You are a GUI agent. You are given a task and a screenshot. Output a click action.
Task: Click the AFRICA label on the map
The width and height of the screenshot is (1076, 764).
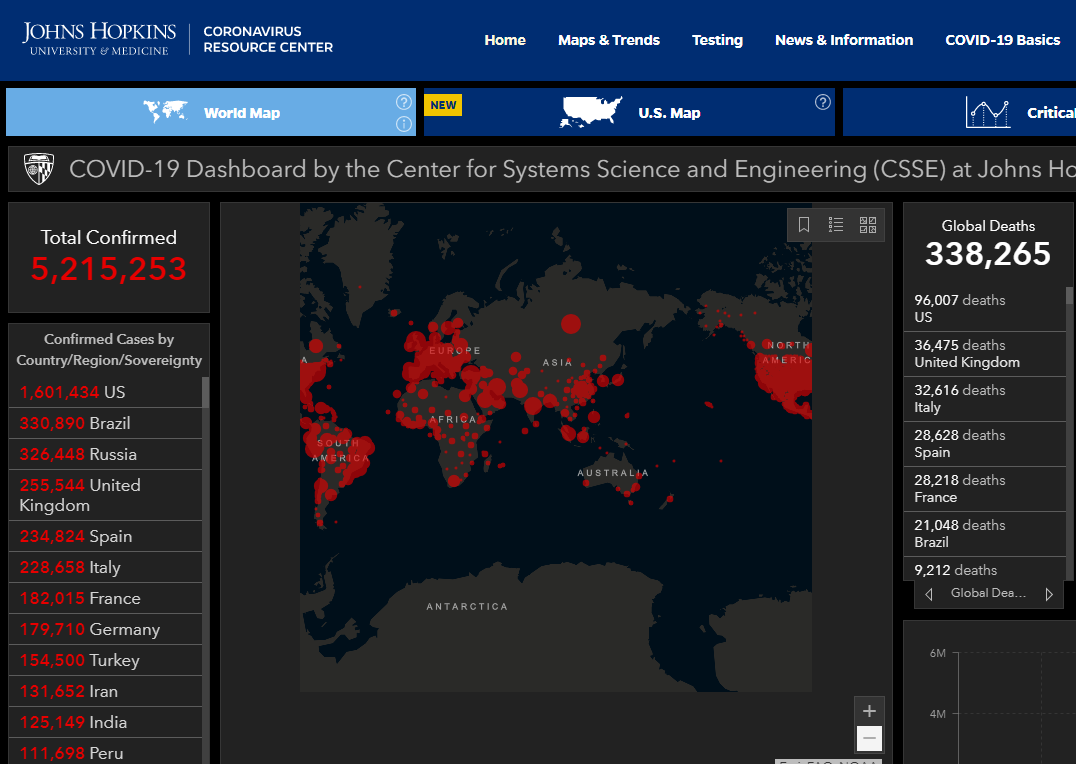[453, 419]
